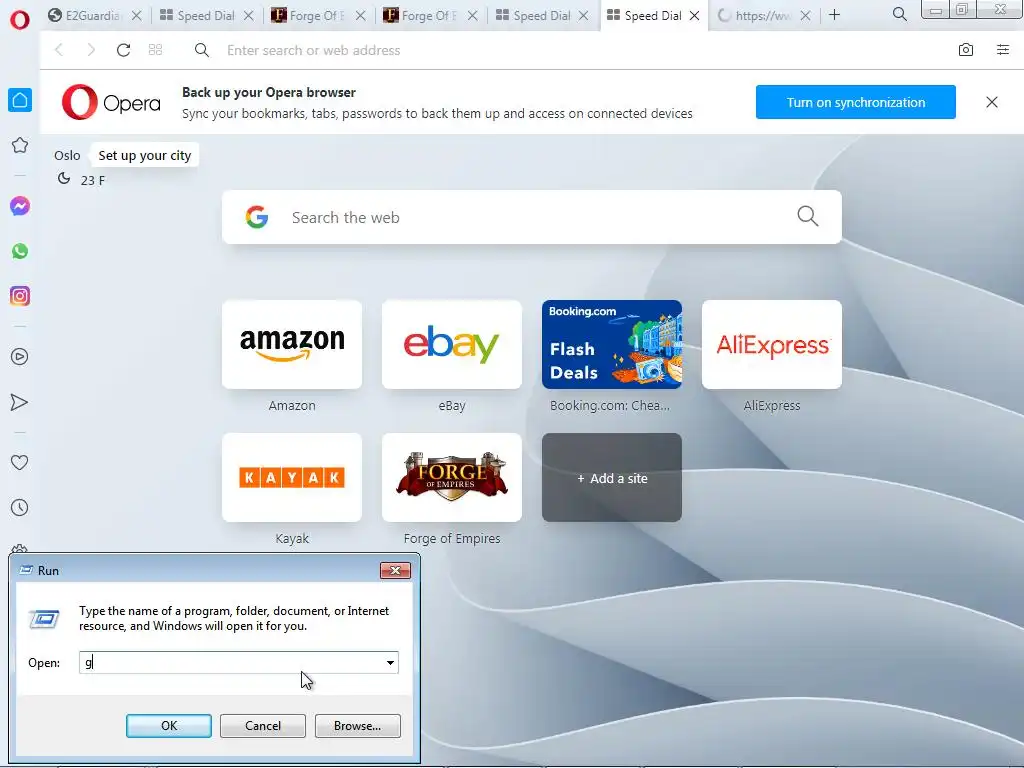Image resolution: width=1024 pixels, height=768 pixels.
Task: Switch to the first Speed Dial tab
Action: coord(198,16)
